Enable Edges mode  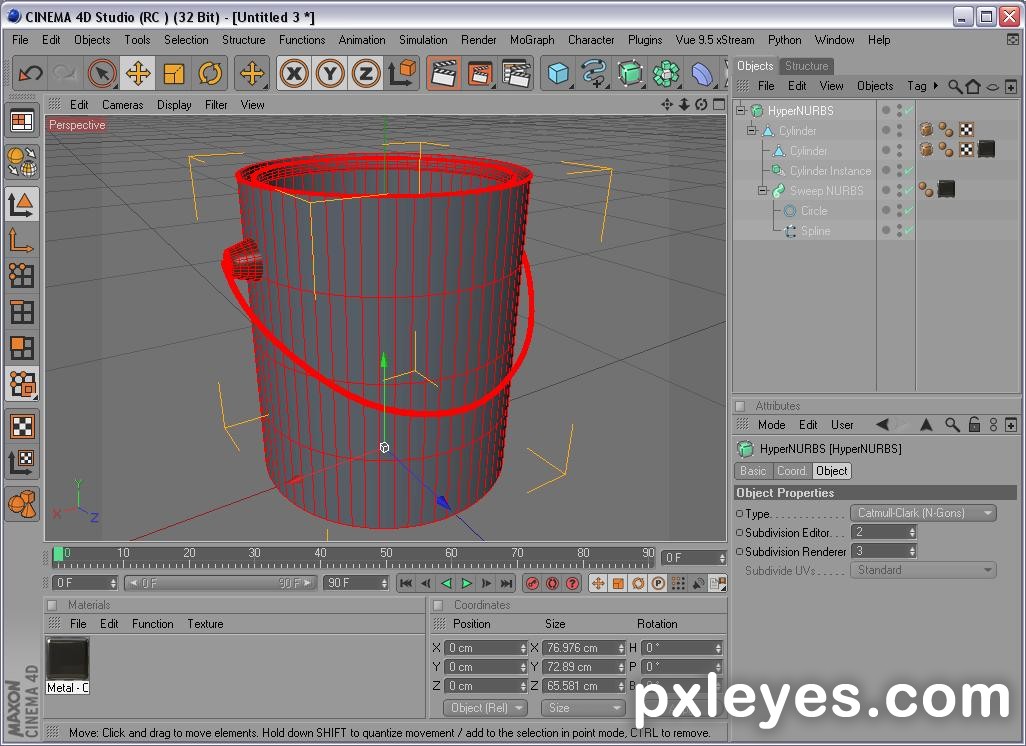coord(22,312)
